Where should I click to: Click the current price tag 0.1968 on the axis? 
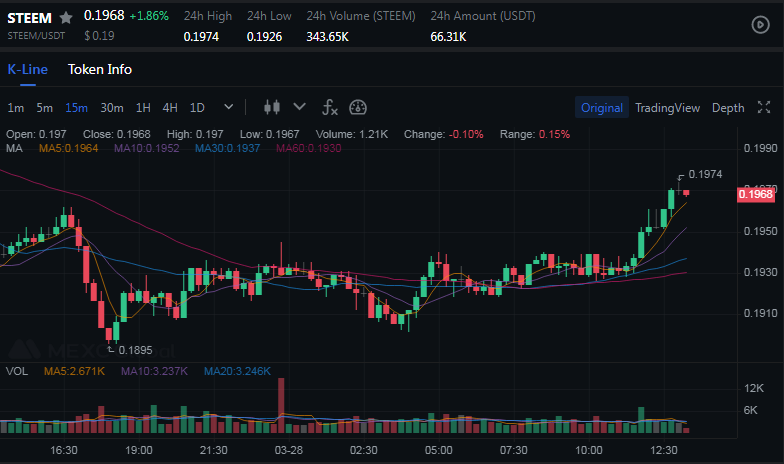pos(754,194)
